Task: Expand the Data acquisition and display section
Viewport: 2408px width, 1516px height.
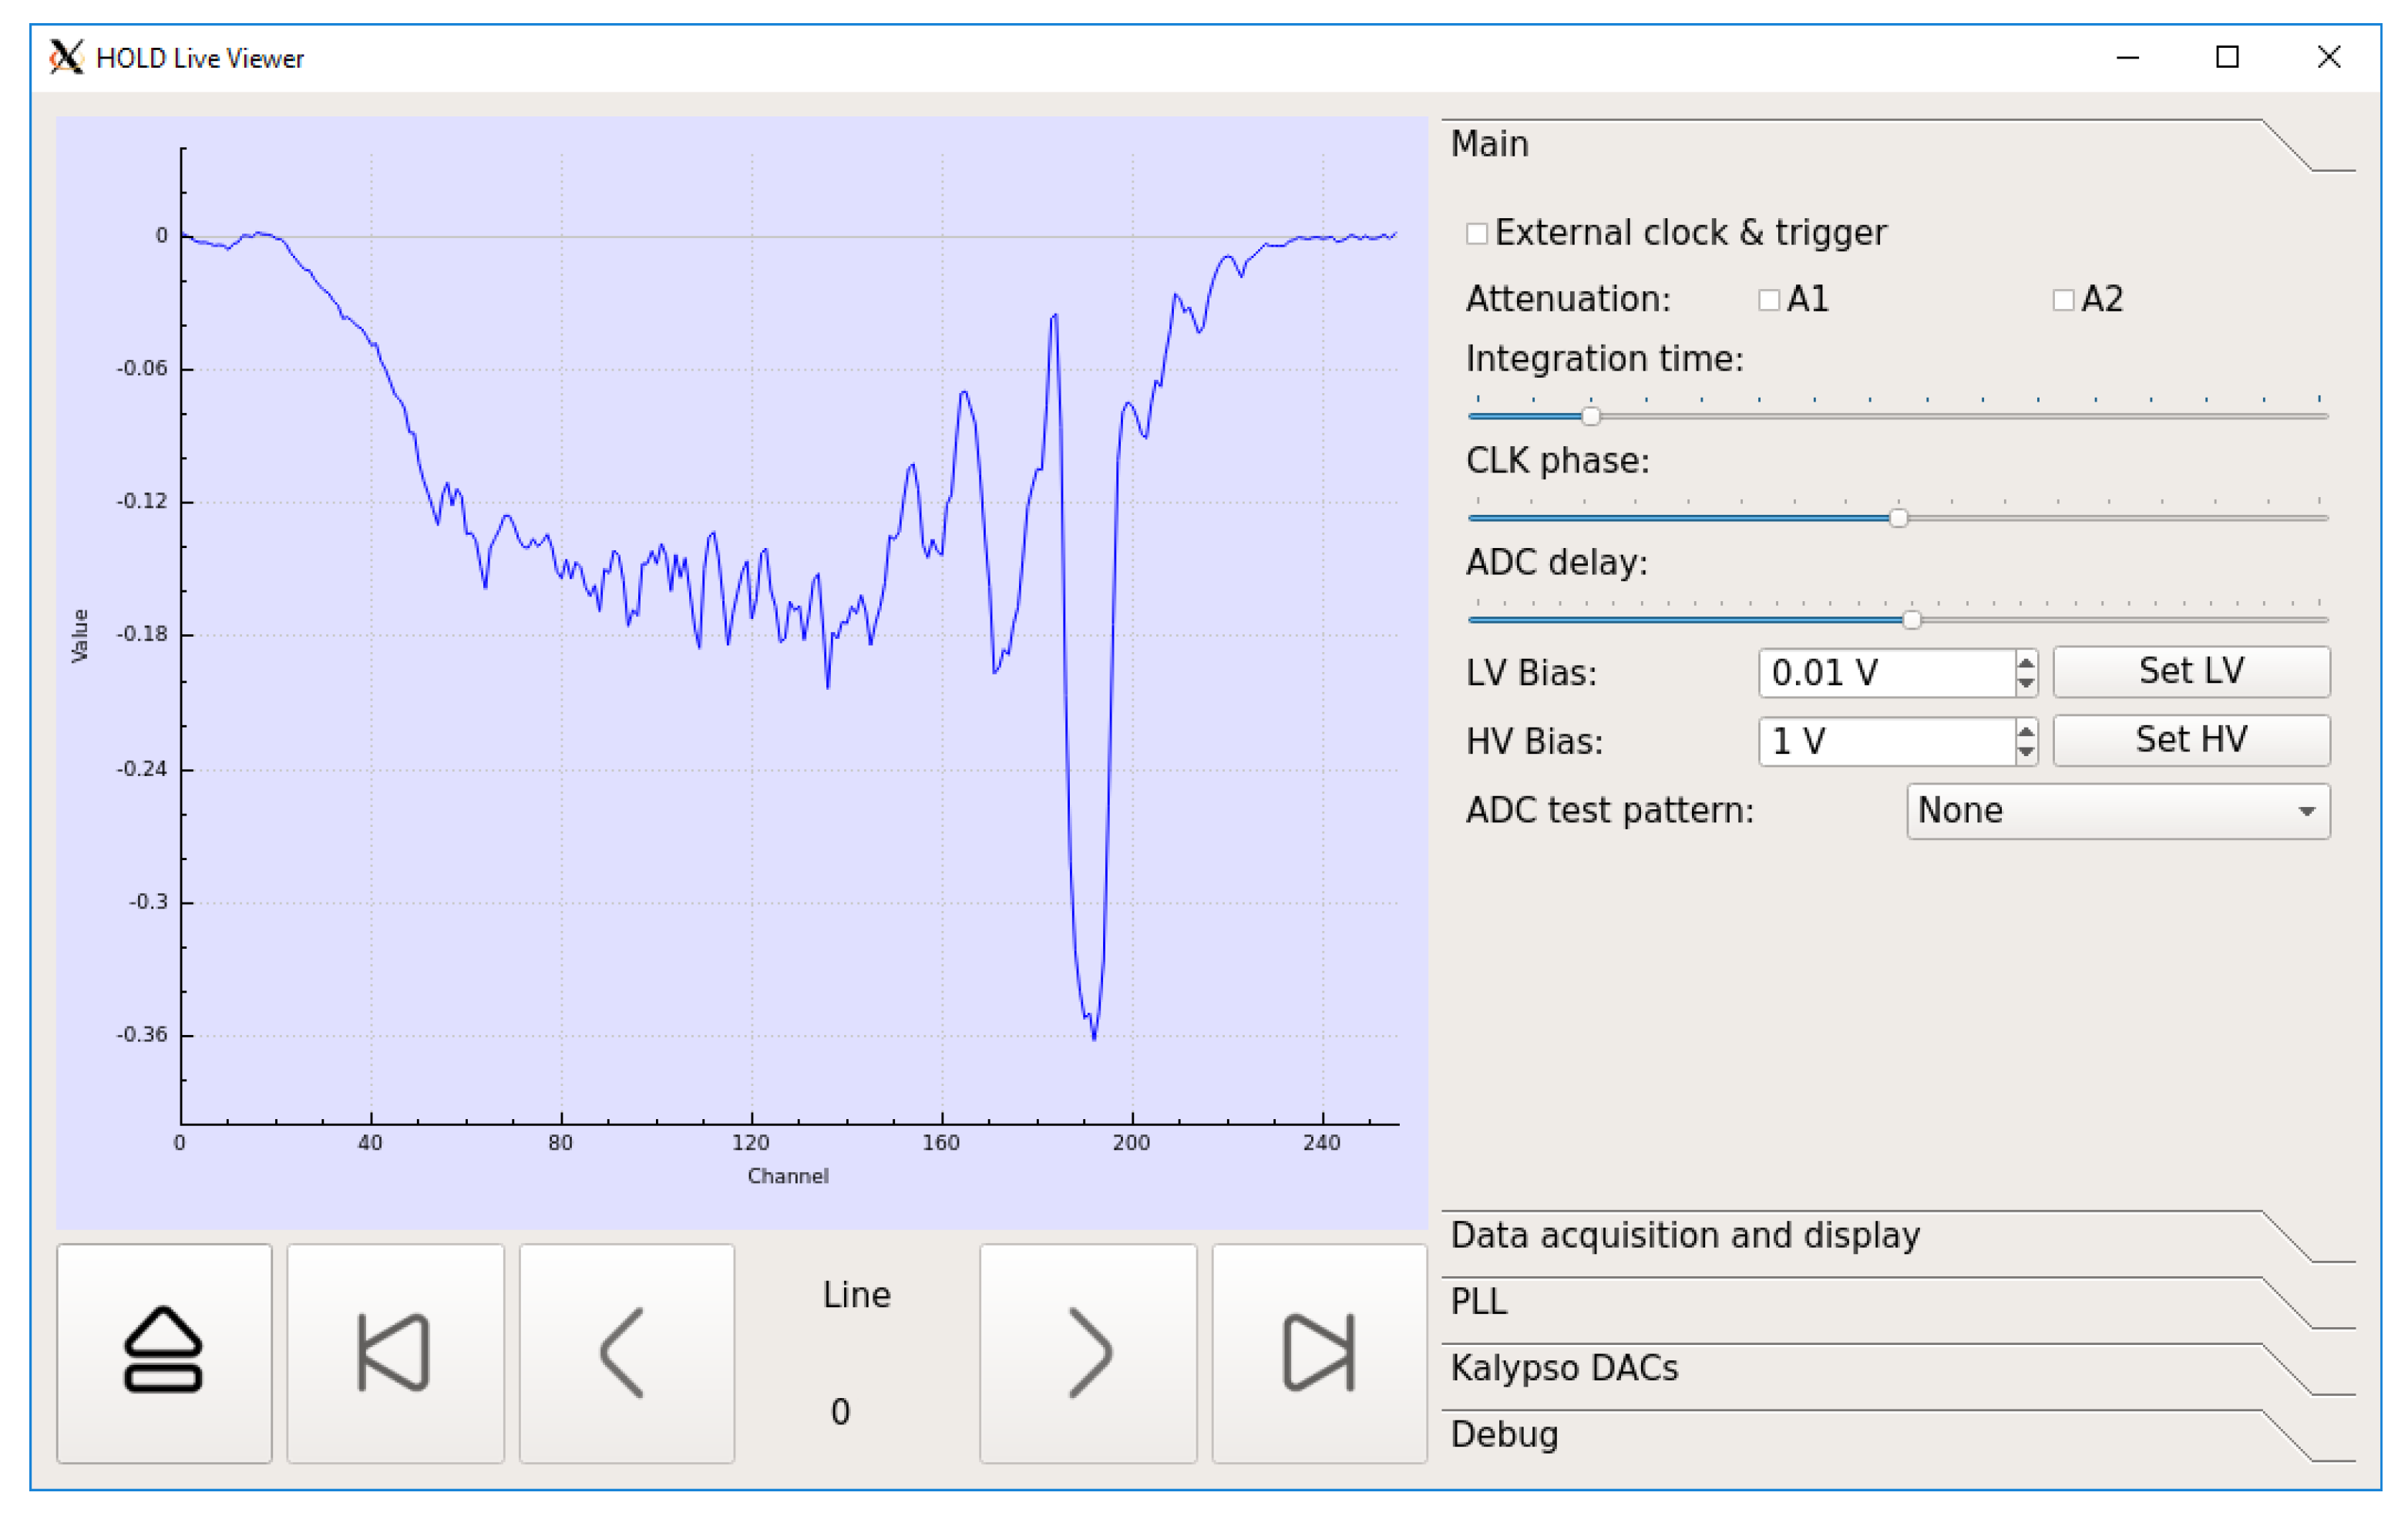Action: coord(1685,1235)
